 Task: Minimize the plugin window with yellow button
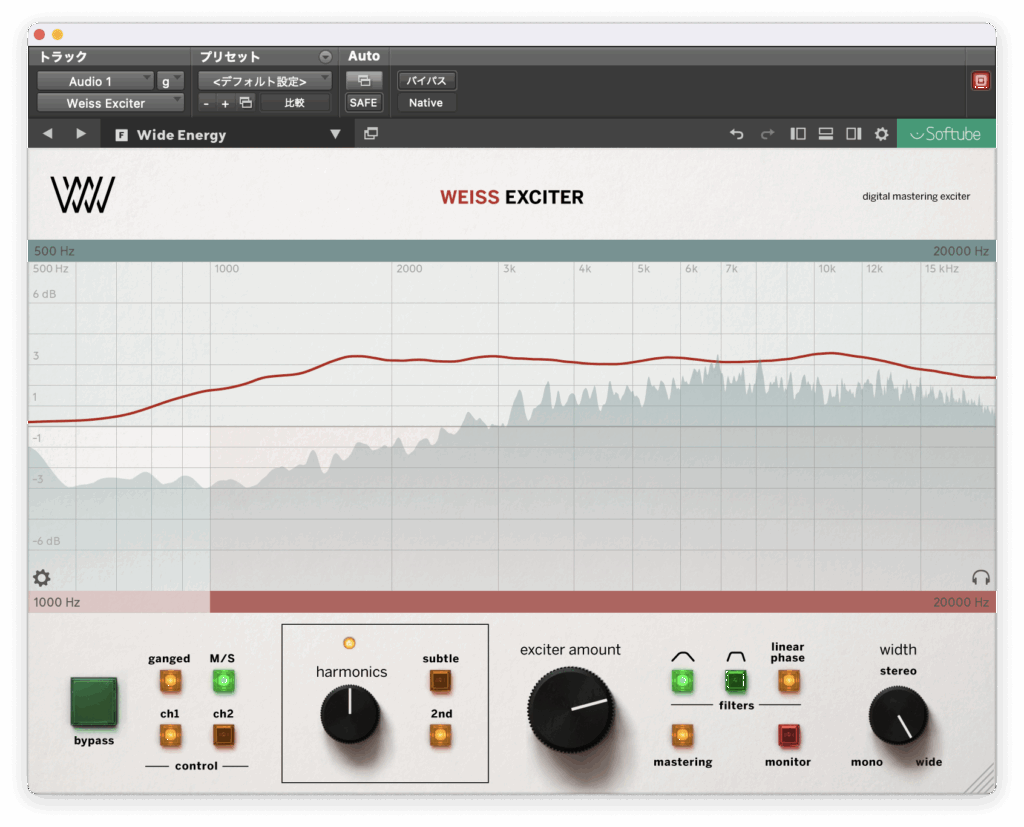point(57,34)
